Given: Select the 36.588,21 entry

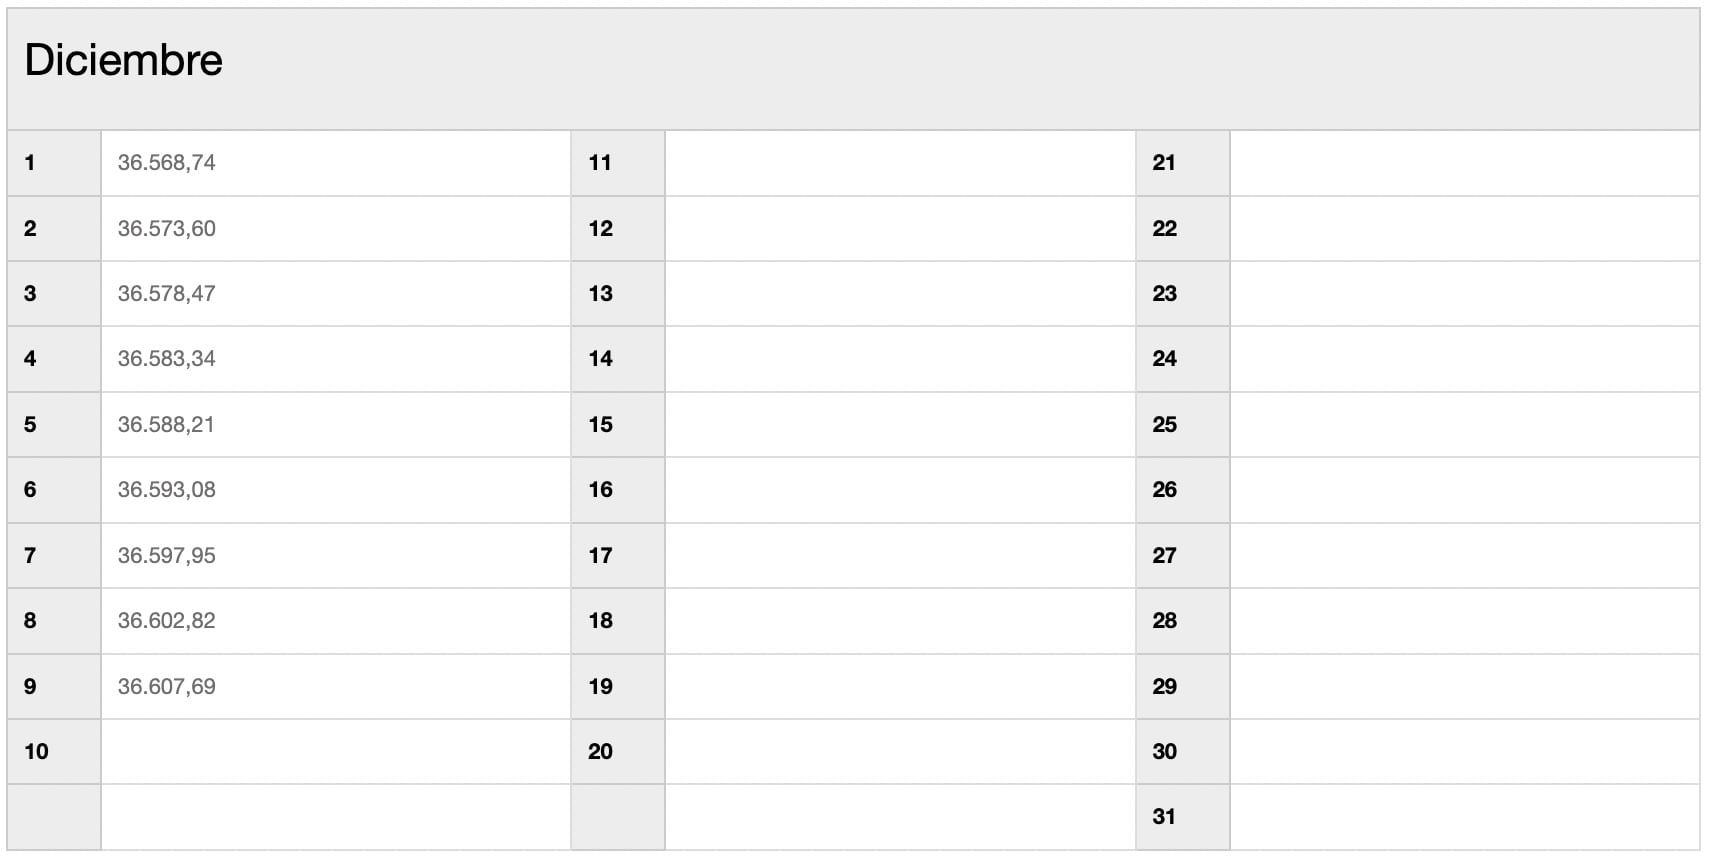Looking at the screenshot, I should point(166,425).
